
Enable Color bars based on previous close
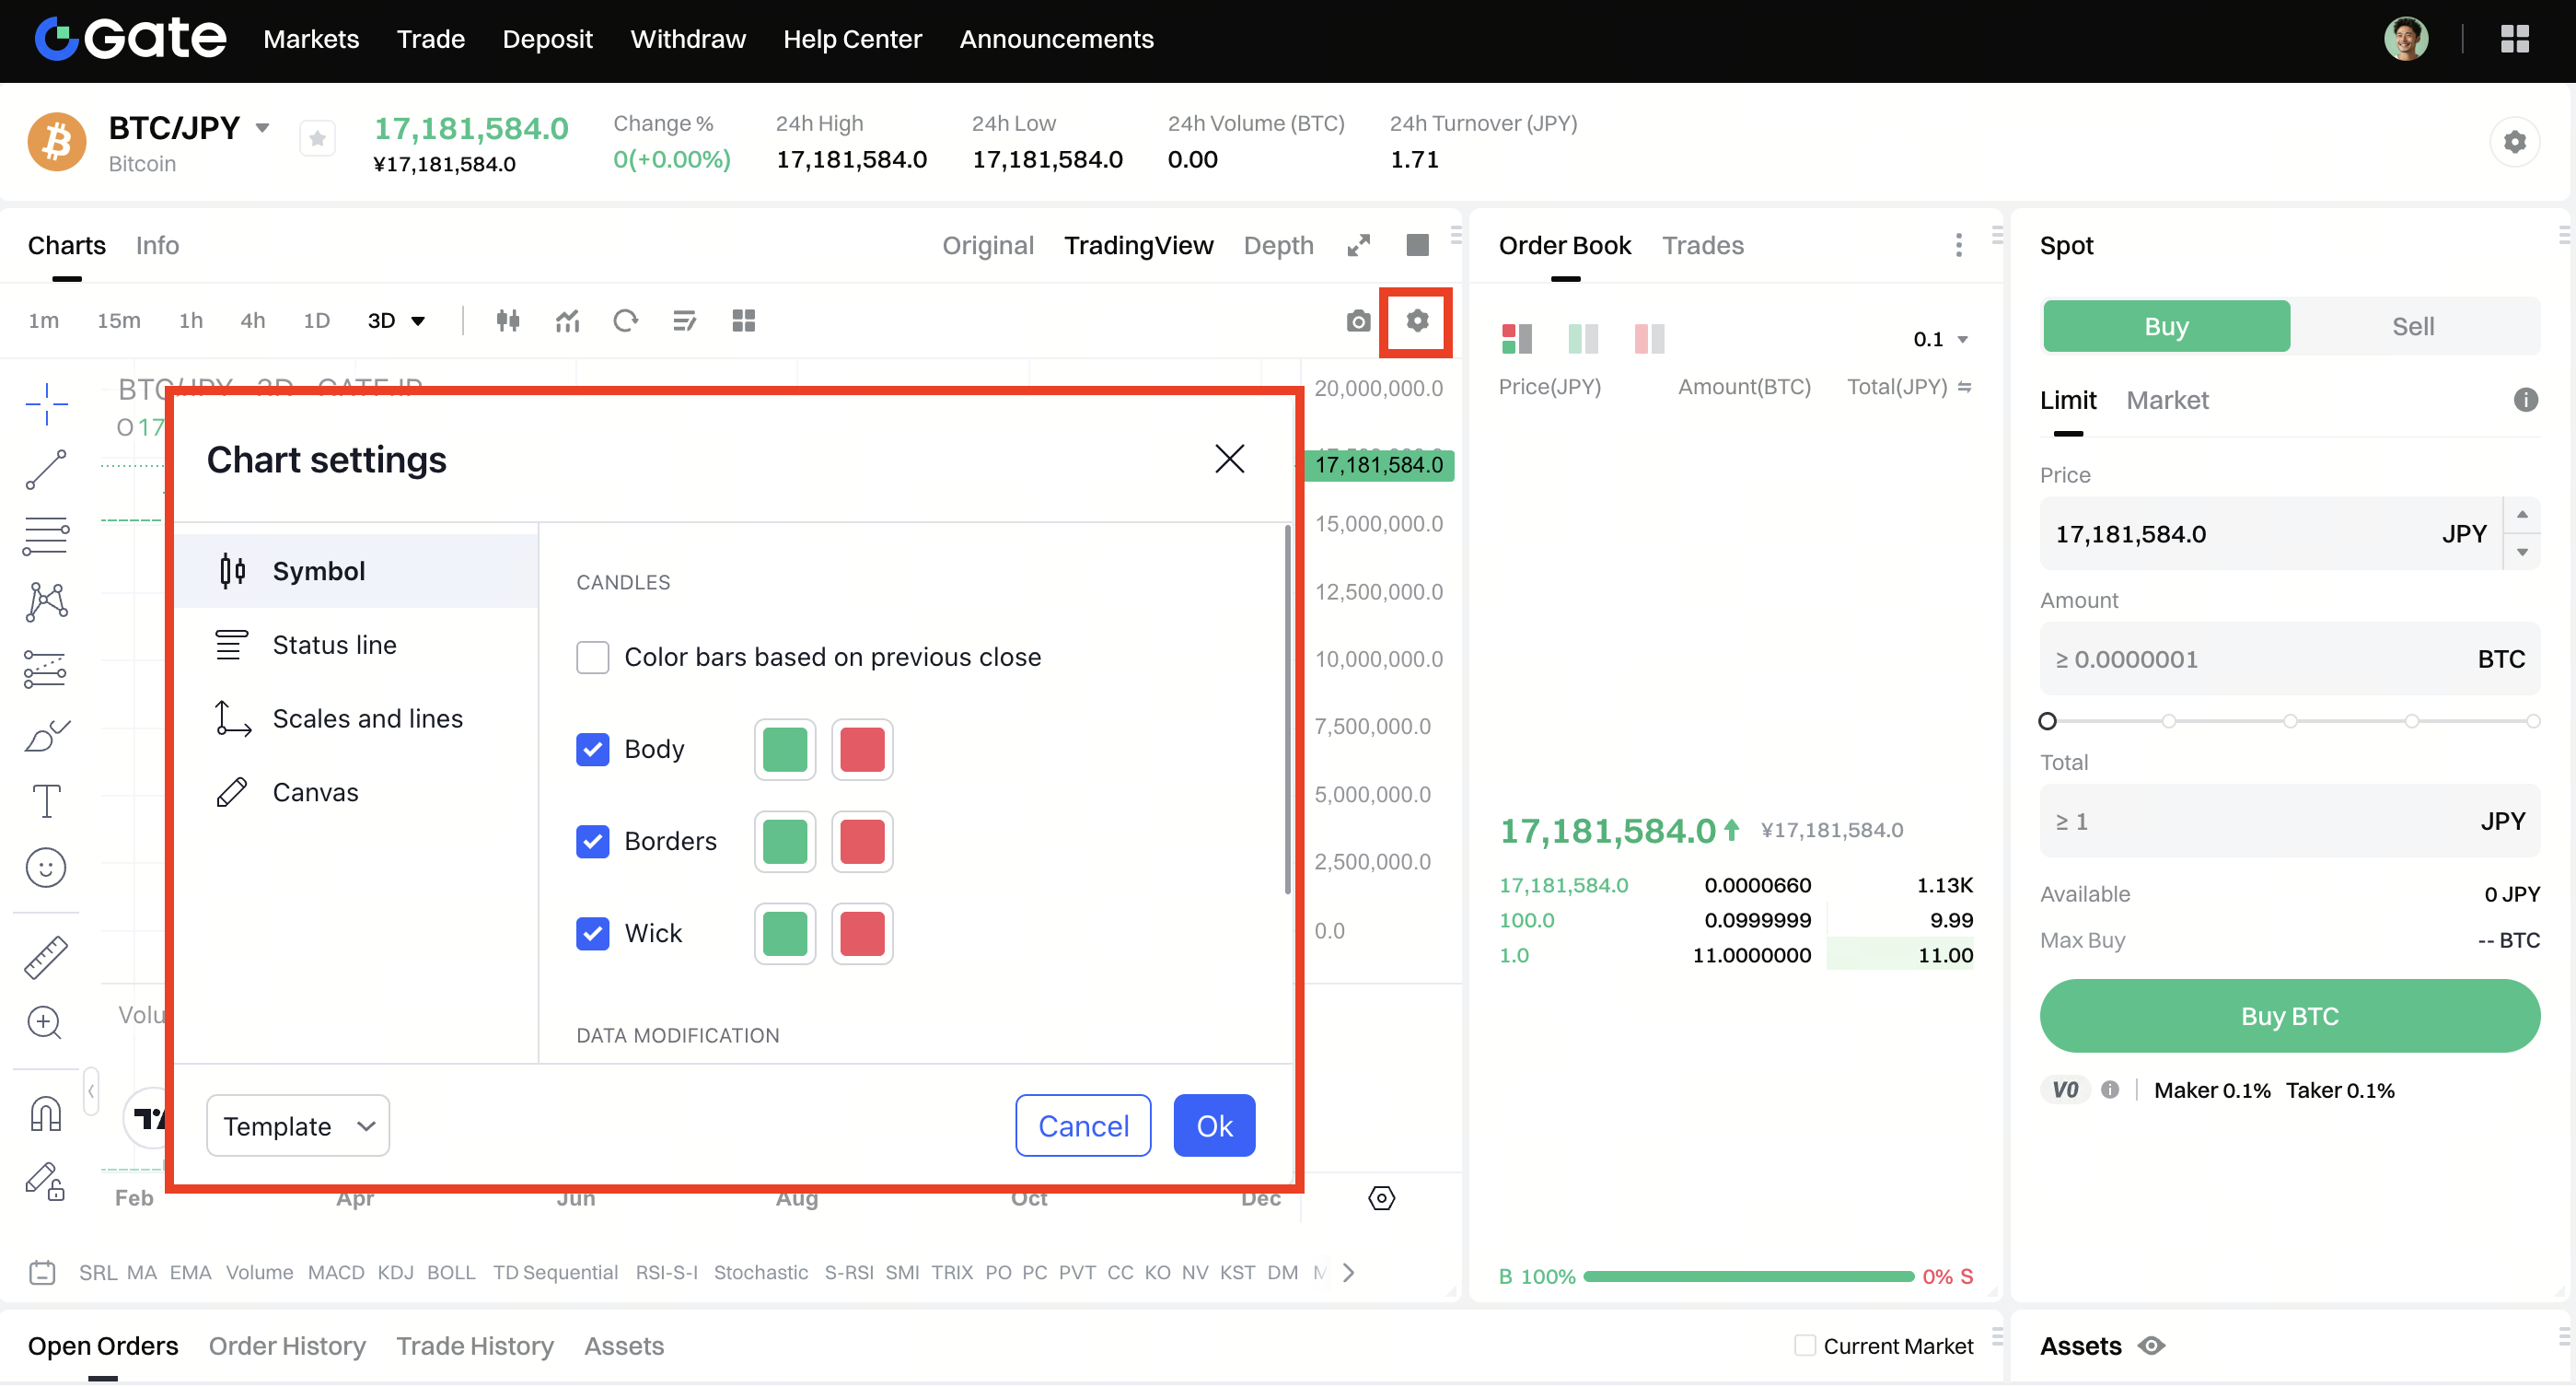click(x=592, y=658)
